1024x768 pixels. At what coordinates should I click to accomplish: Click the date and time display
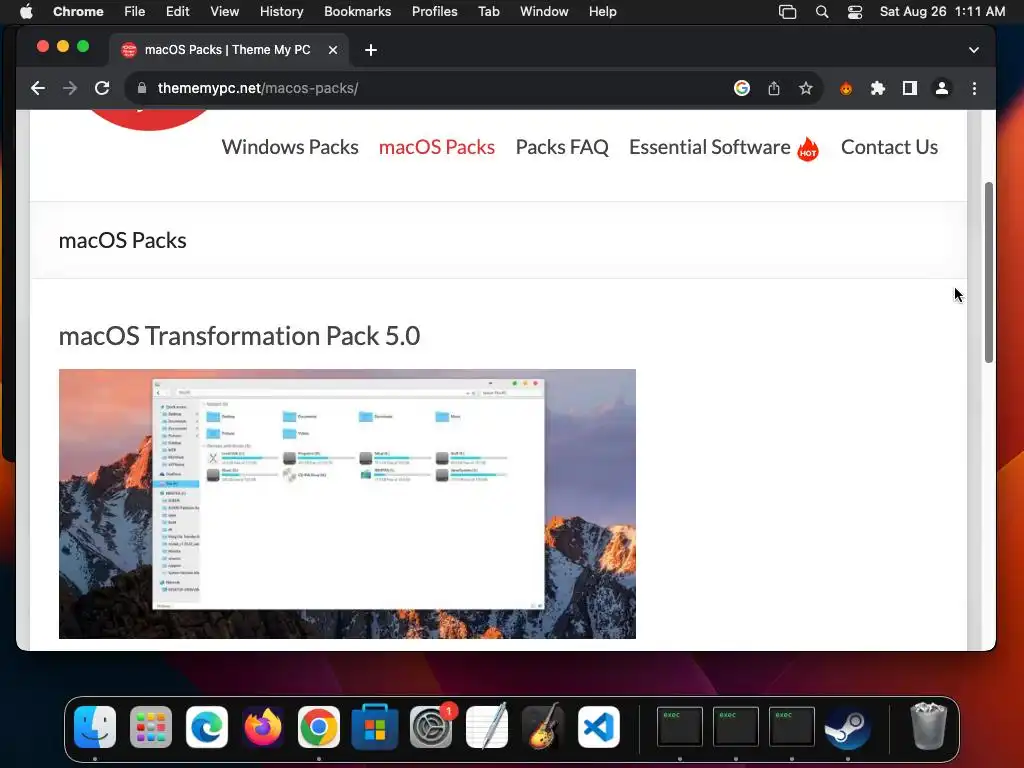click(x=942, y=11)
